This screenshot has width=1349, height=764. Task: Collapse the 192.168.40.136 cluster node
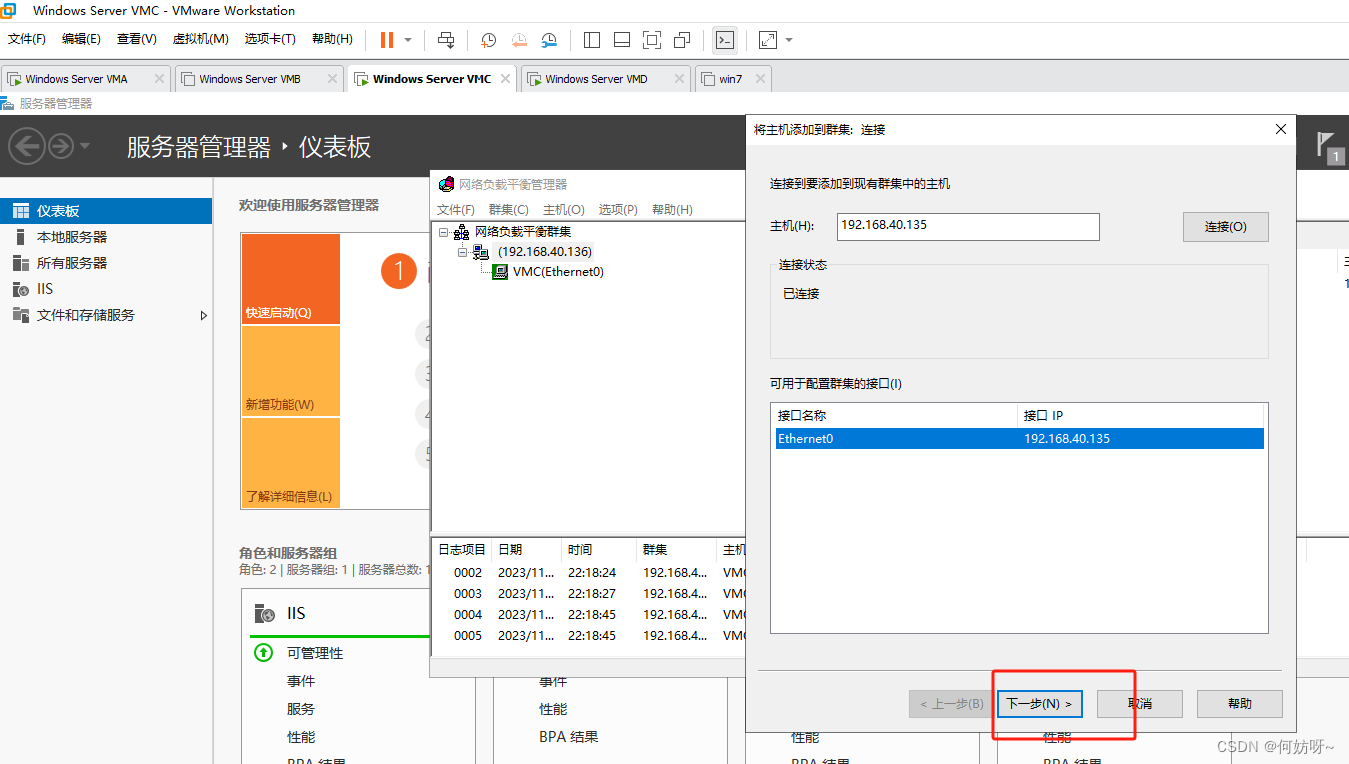tap(463, 252)
